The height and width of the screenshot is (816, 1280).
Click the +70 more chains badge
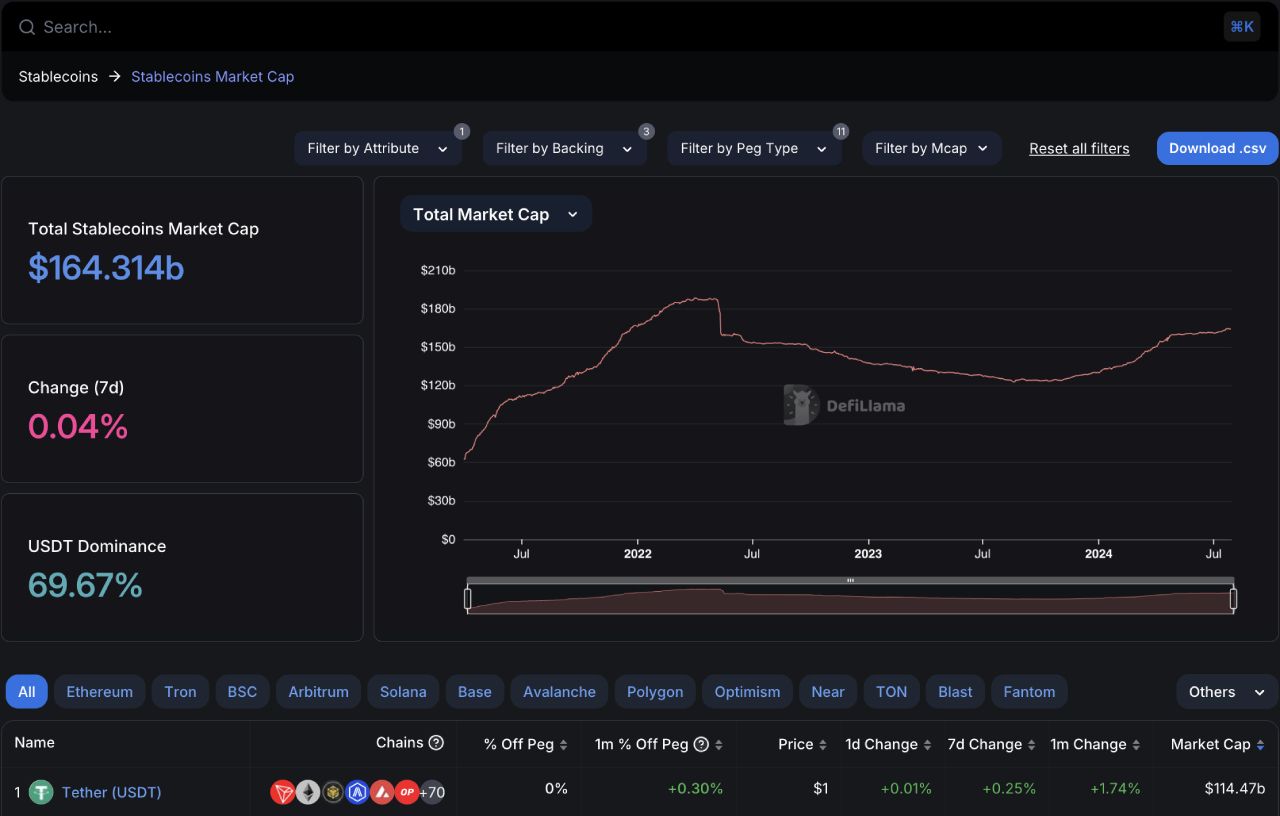pos(432,792)
